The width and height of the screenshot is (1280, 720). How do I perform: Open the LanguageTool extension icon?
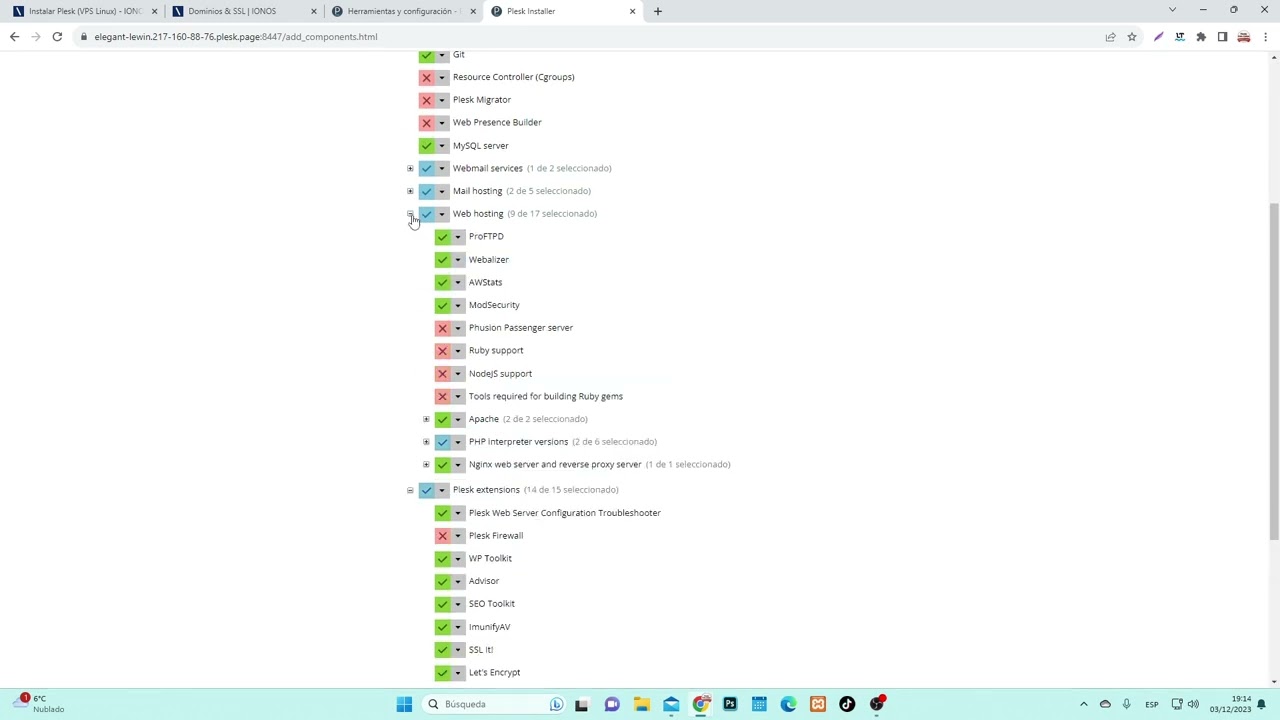(1180, 37)
